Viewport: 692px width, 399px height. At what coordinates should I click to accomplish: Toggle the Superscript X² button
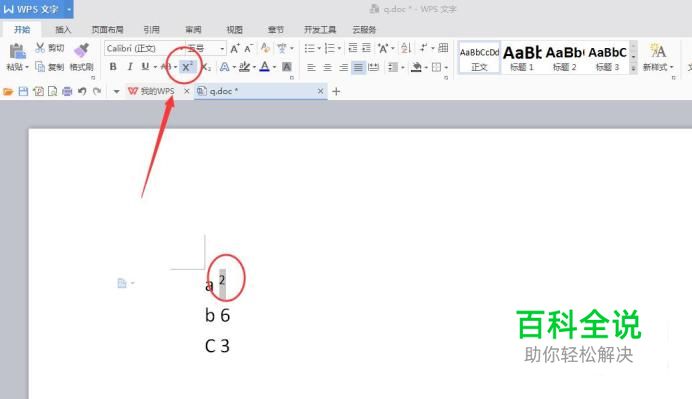(x=187, y=67)
